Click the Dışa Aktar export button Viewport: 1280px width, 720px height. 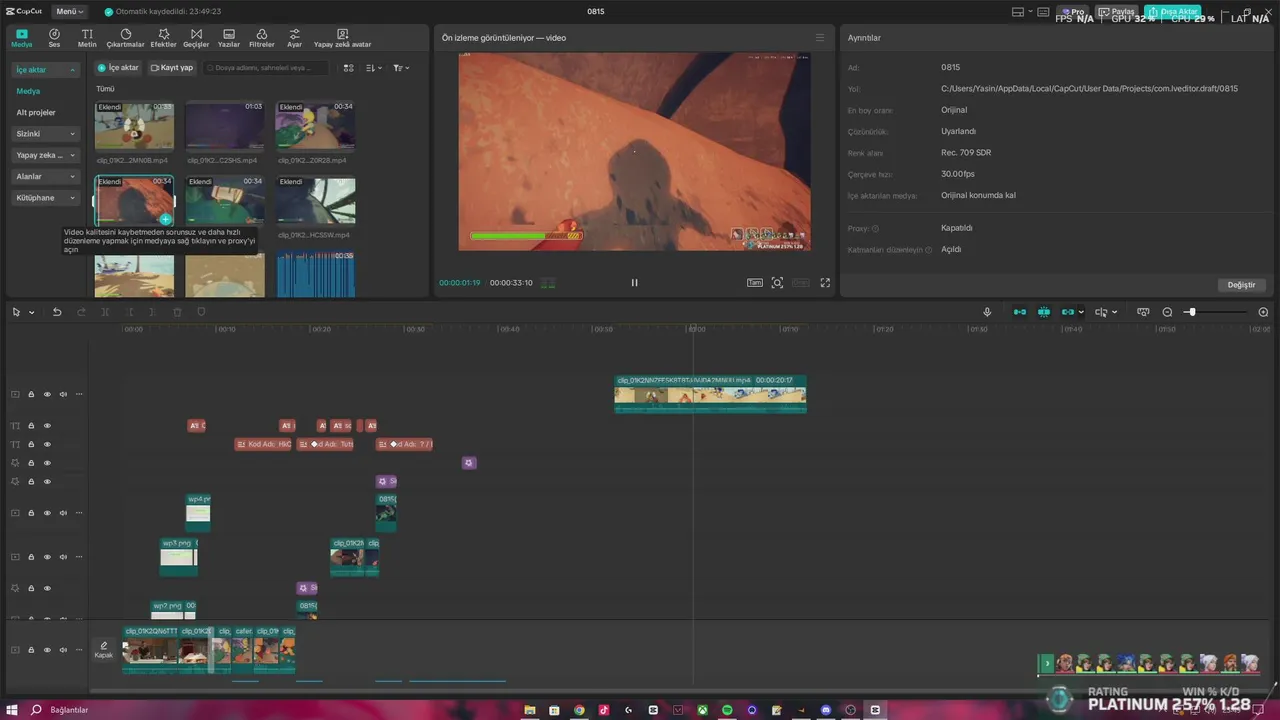[1172, 12]
